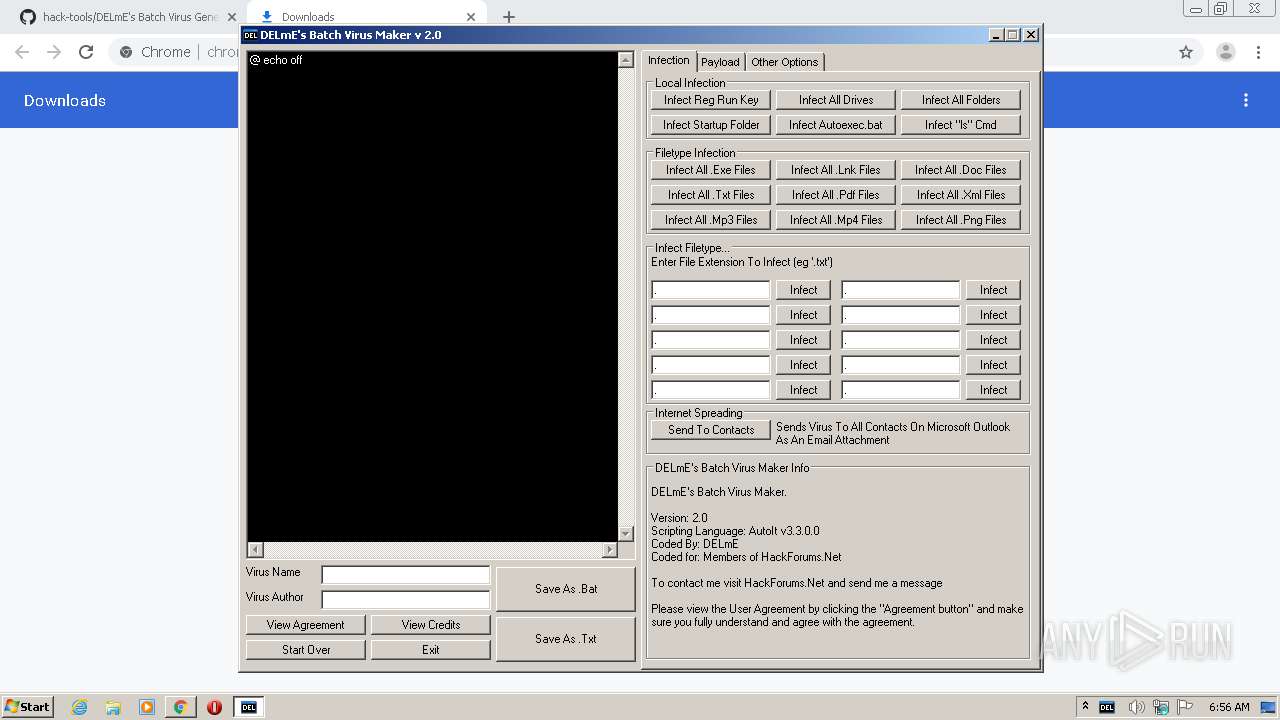Bookmark this page with the star icon
Image resolution: width=1280 pixels, height=720 pixels.
point(1186,52)
